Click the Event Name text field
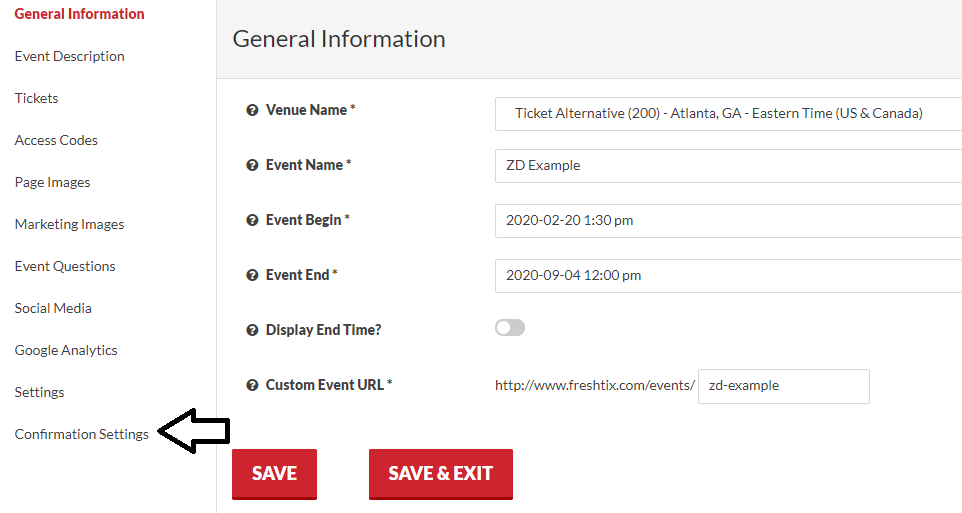 tap(728, 166)
